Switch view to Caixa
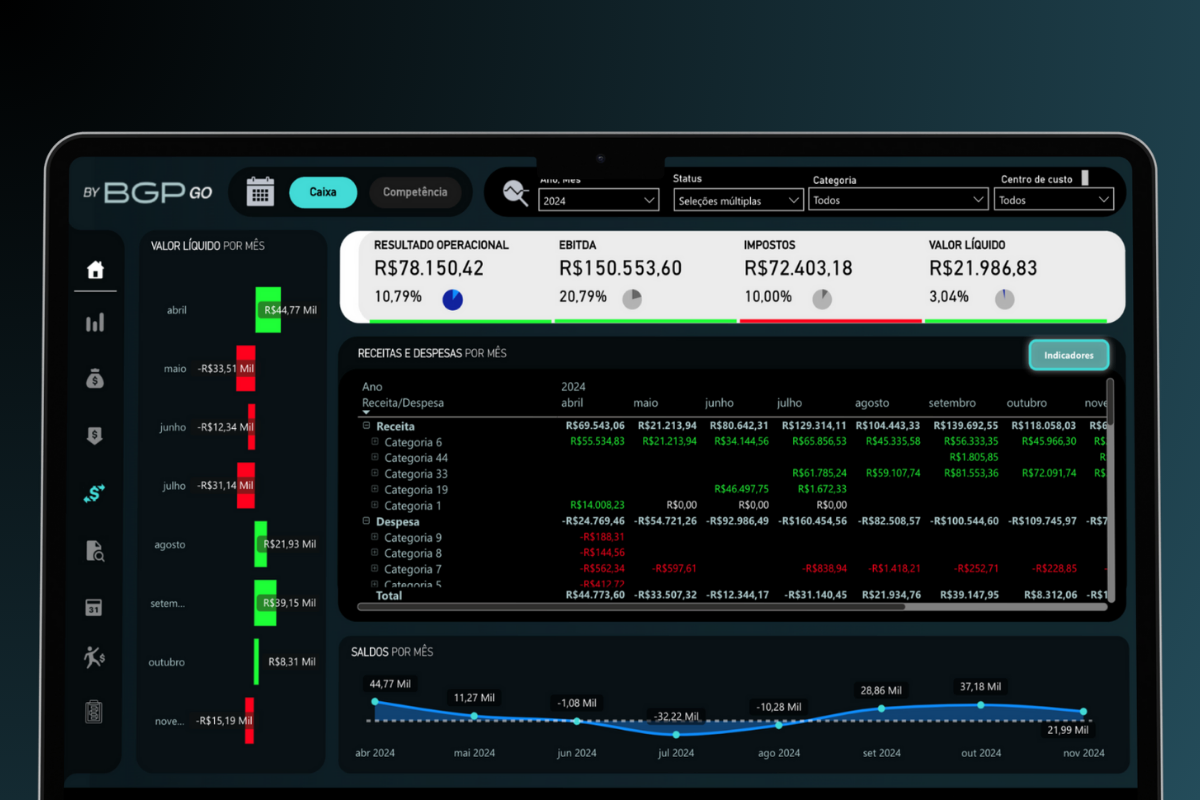The height and width of the screenshot is (800, 1200). [323, 192]
